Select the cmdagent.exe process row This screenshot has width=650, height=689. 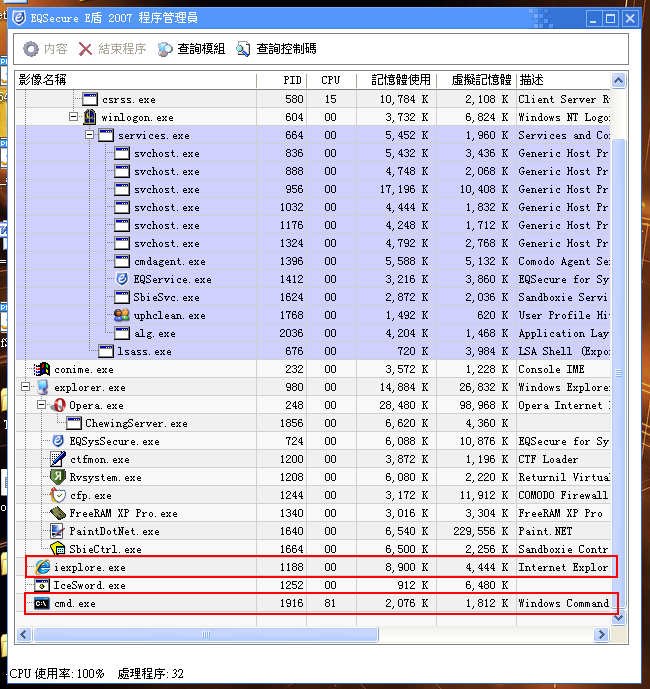[313, 261]
